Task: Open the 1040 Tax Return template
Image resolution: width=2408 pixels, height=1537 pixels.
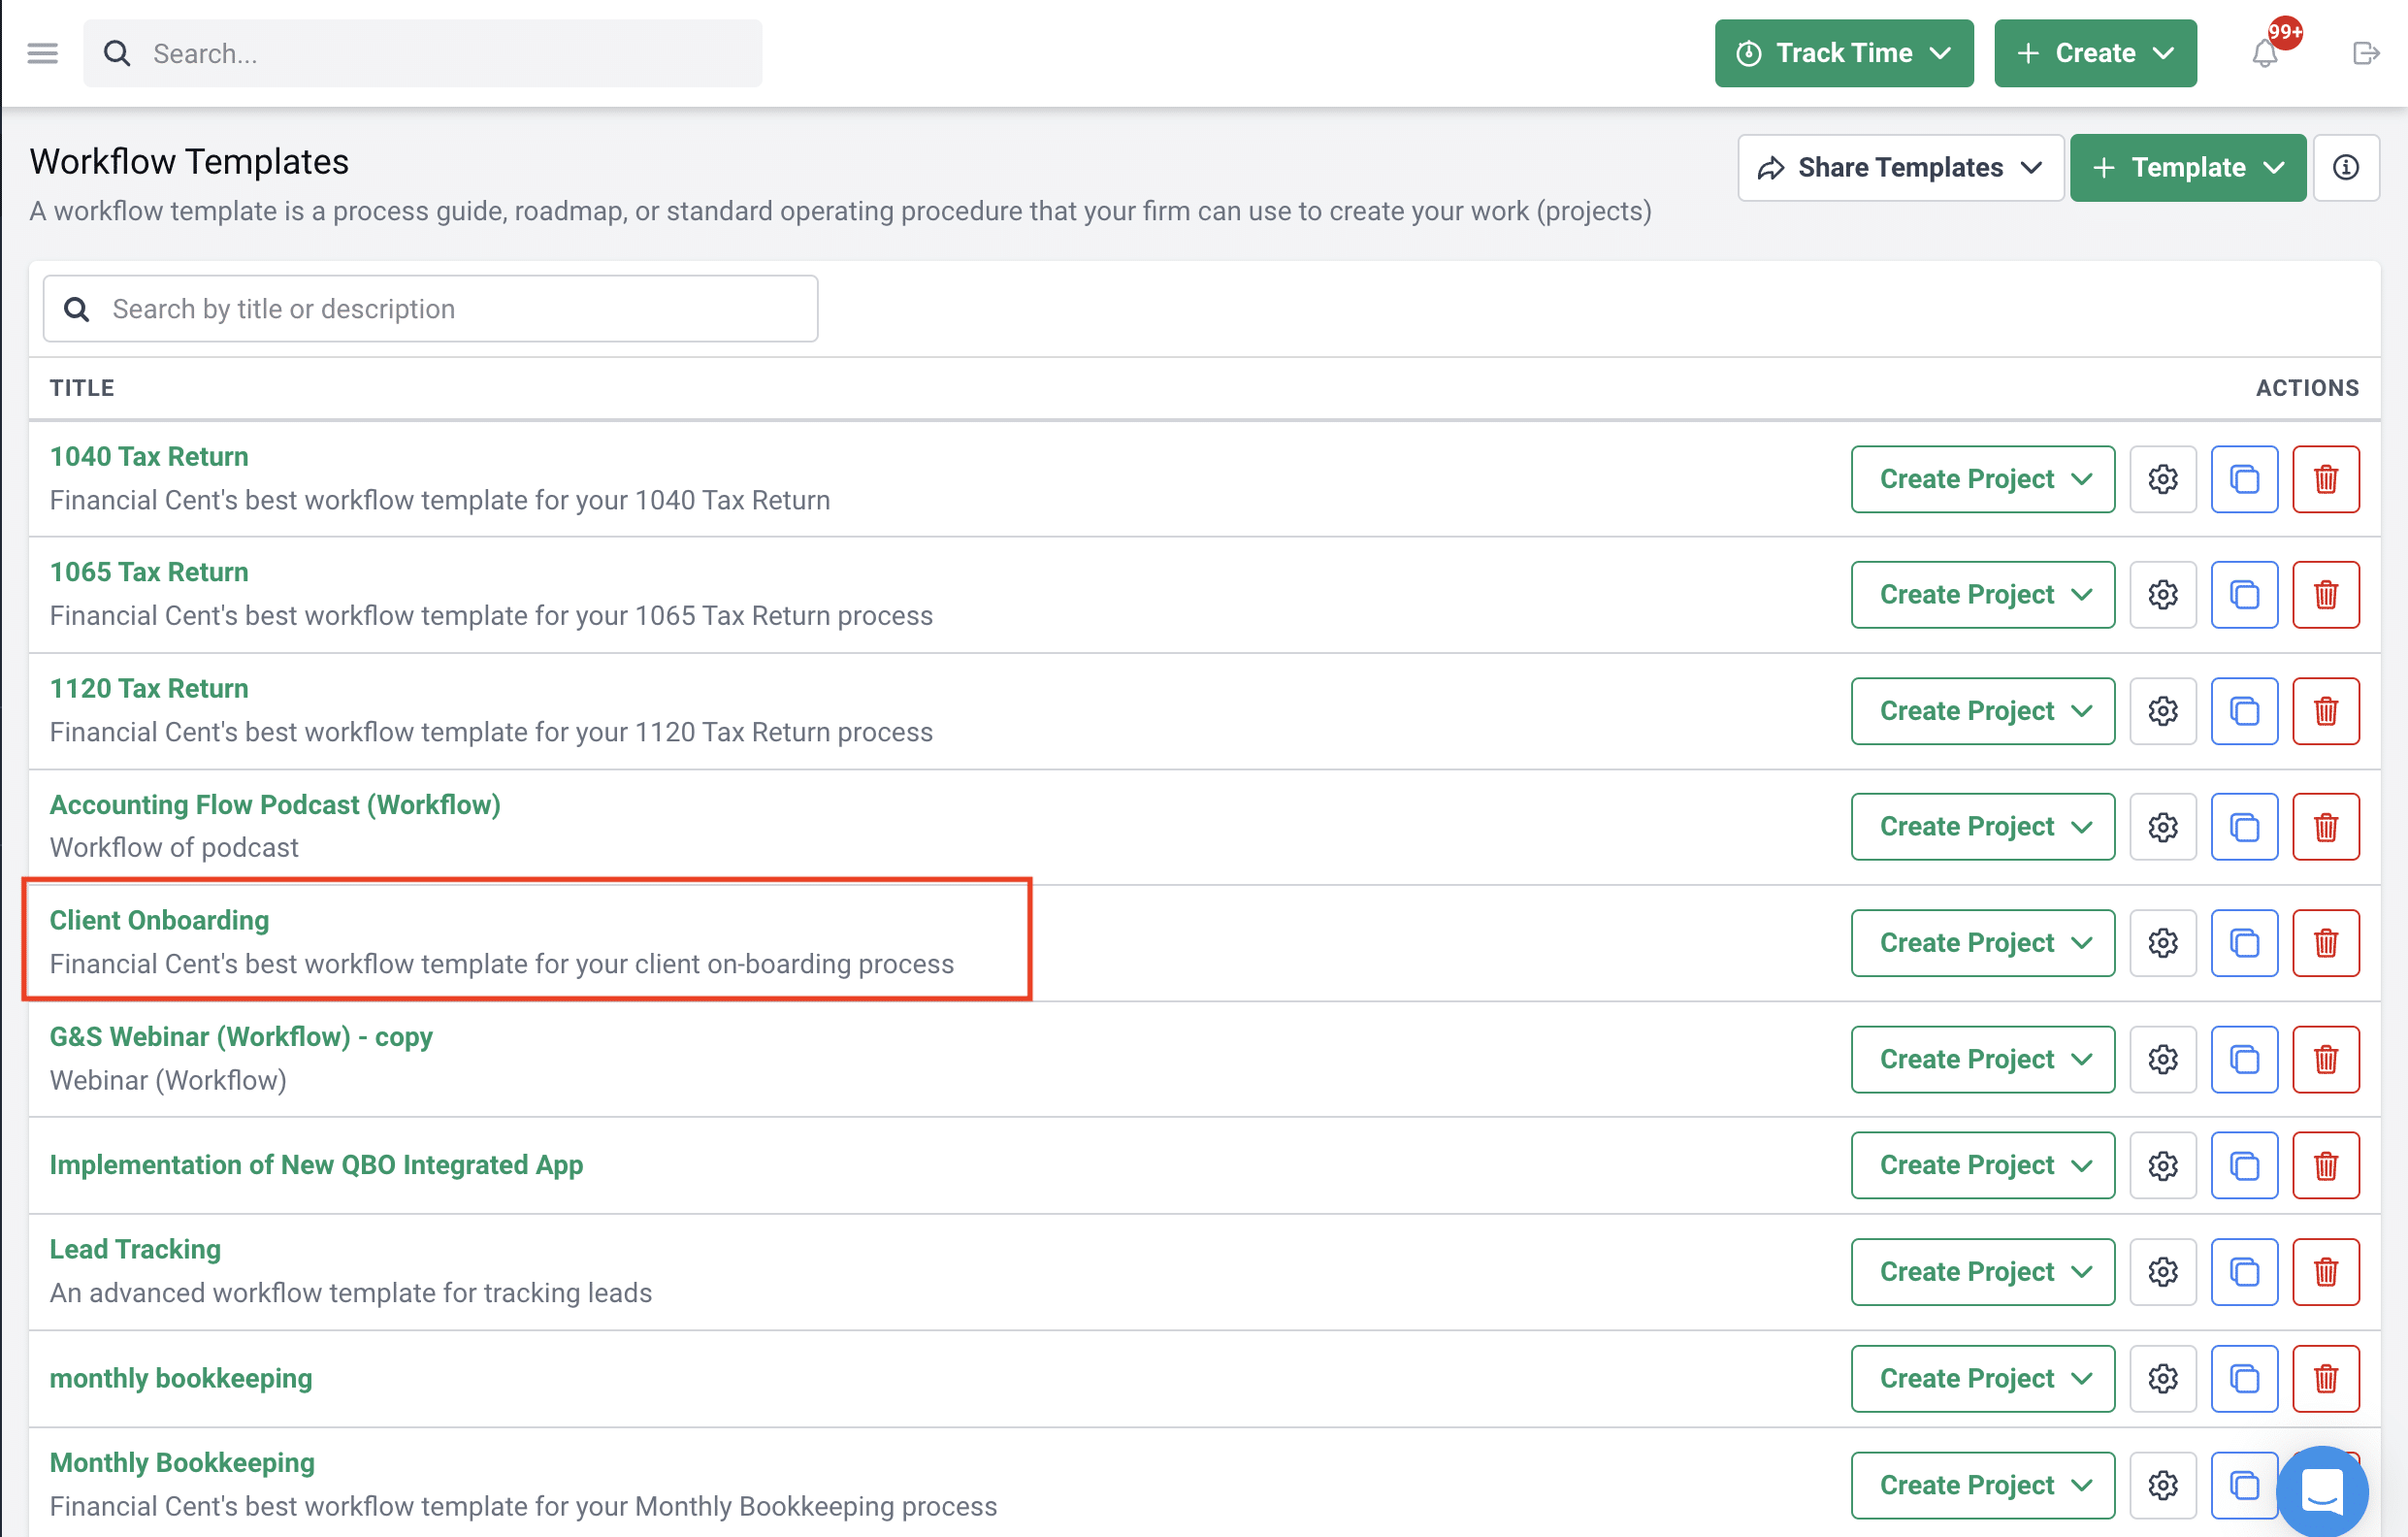Action: [149, 457]
